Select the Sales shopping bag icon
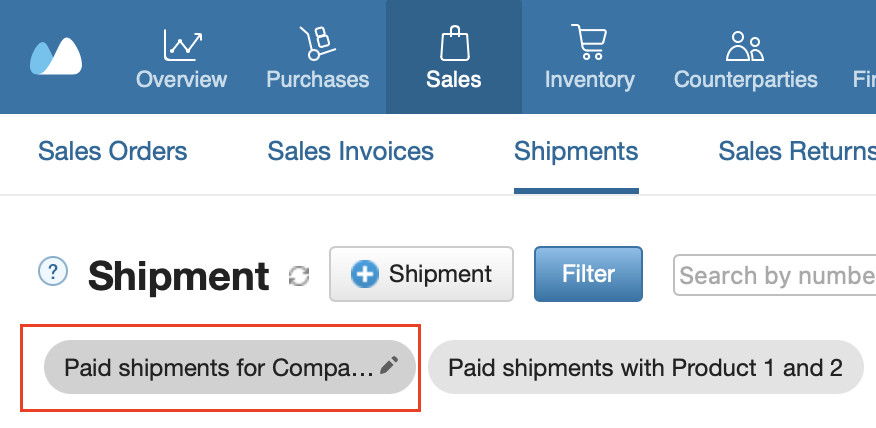Screen dimensions: 876x428 454,43
